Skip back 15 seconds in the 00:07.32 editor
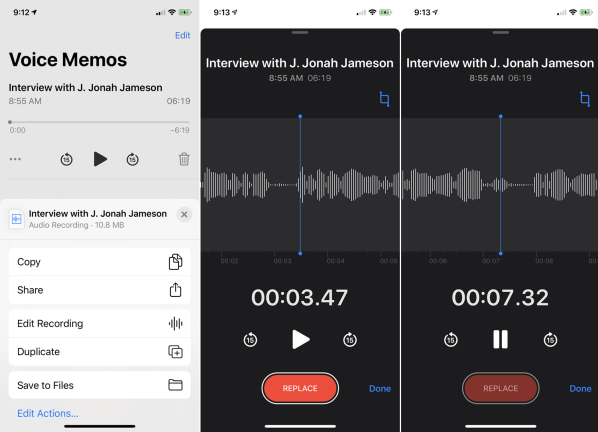This screenshot has width=598, height=432. pyautogui.click(x=450, y=339)
